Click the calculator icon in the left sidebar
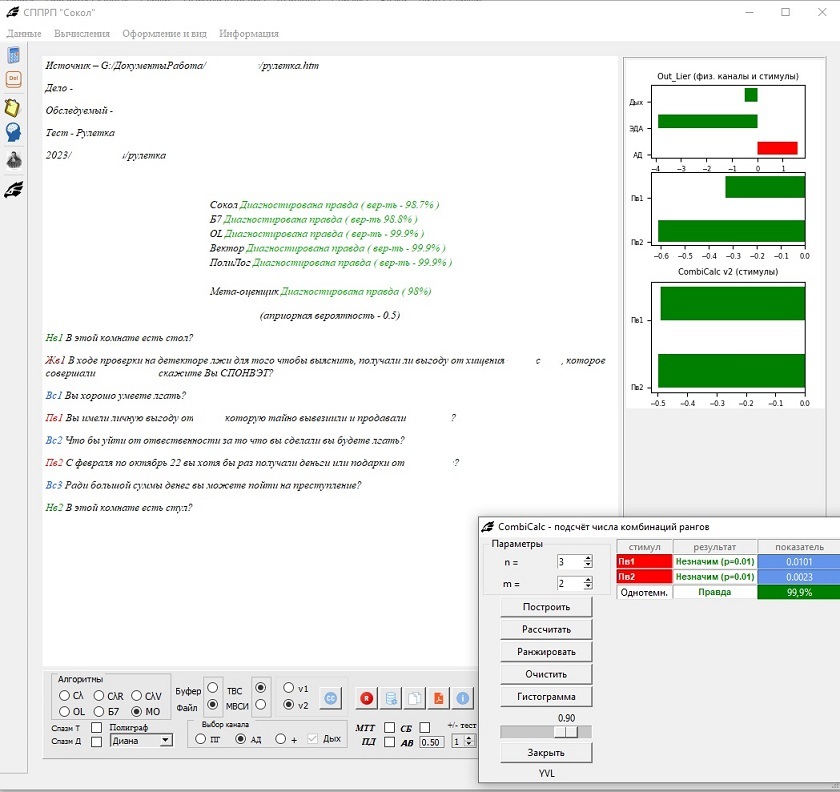Image resolution: width=840 pixels, height=792 pixels. click(x=14, y=56)
